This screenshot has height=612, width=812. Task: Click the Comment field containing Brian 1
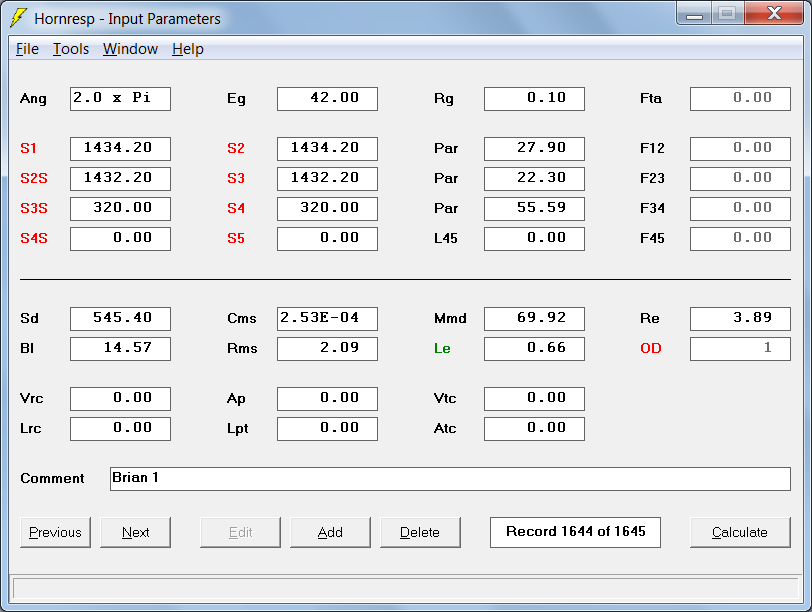click(451, 479)
